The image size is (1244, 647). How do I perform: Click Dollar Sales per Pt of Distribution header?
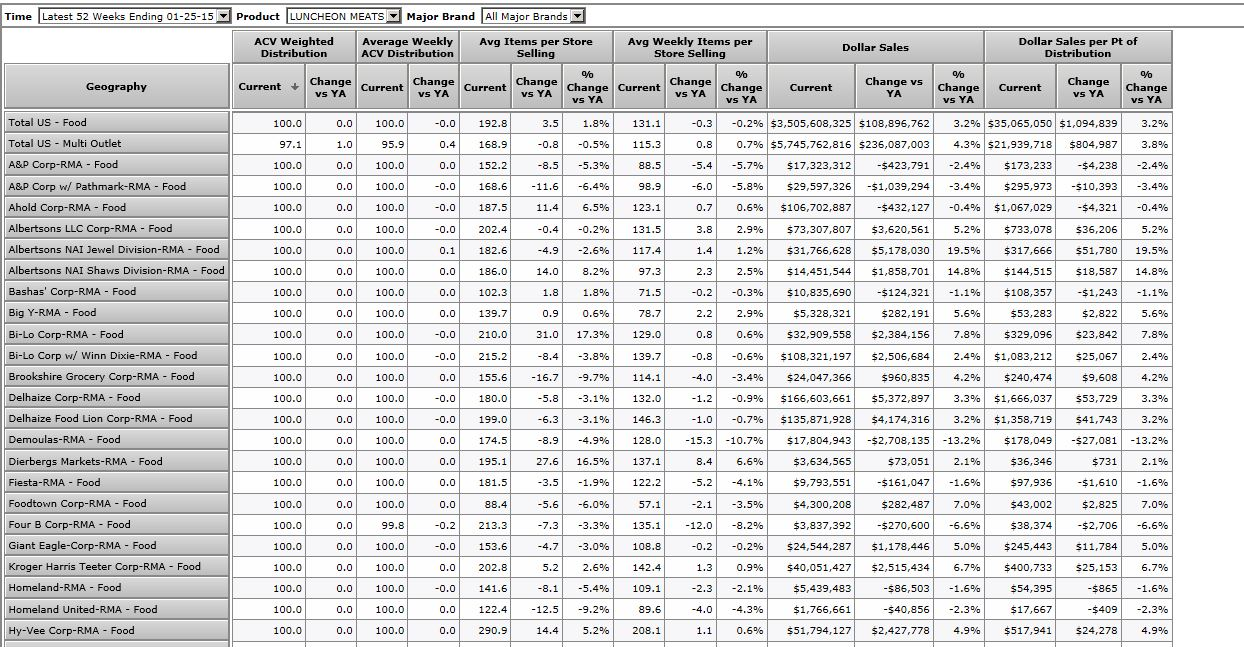[x=1077, y=47]
